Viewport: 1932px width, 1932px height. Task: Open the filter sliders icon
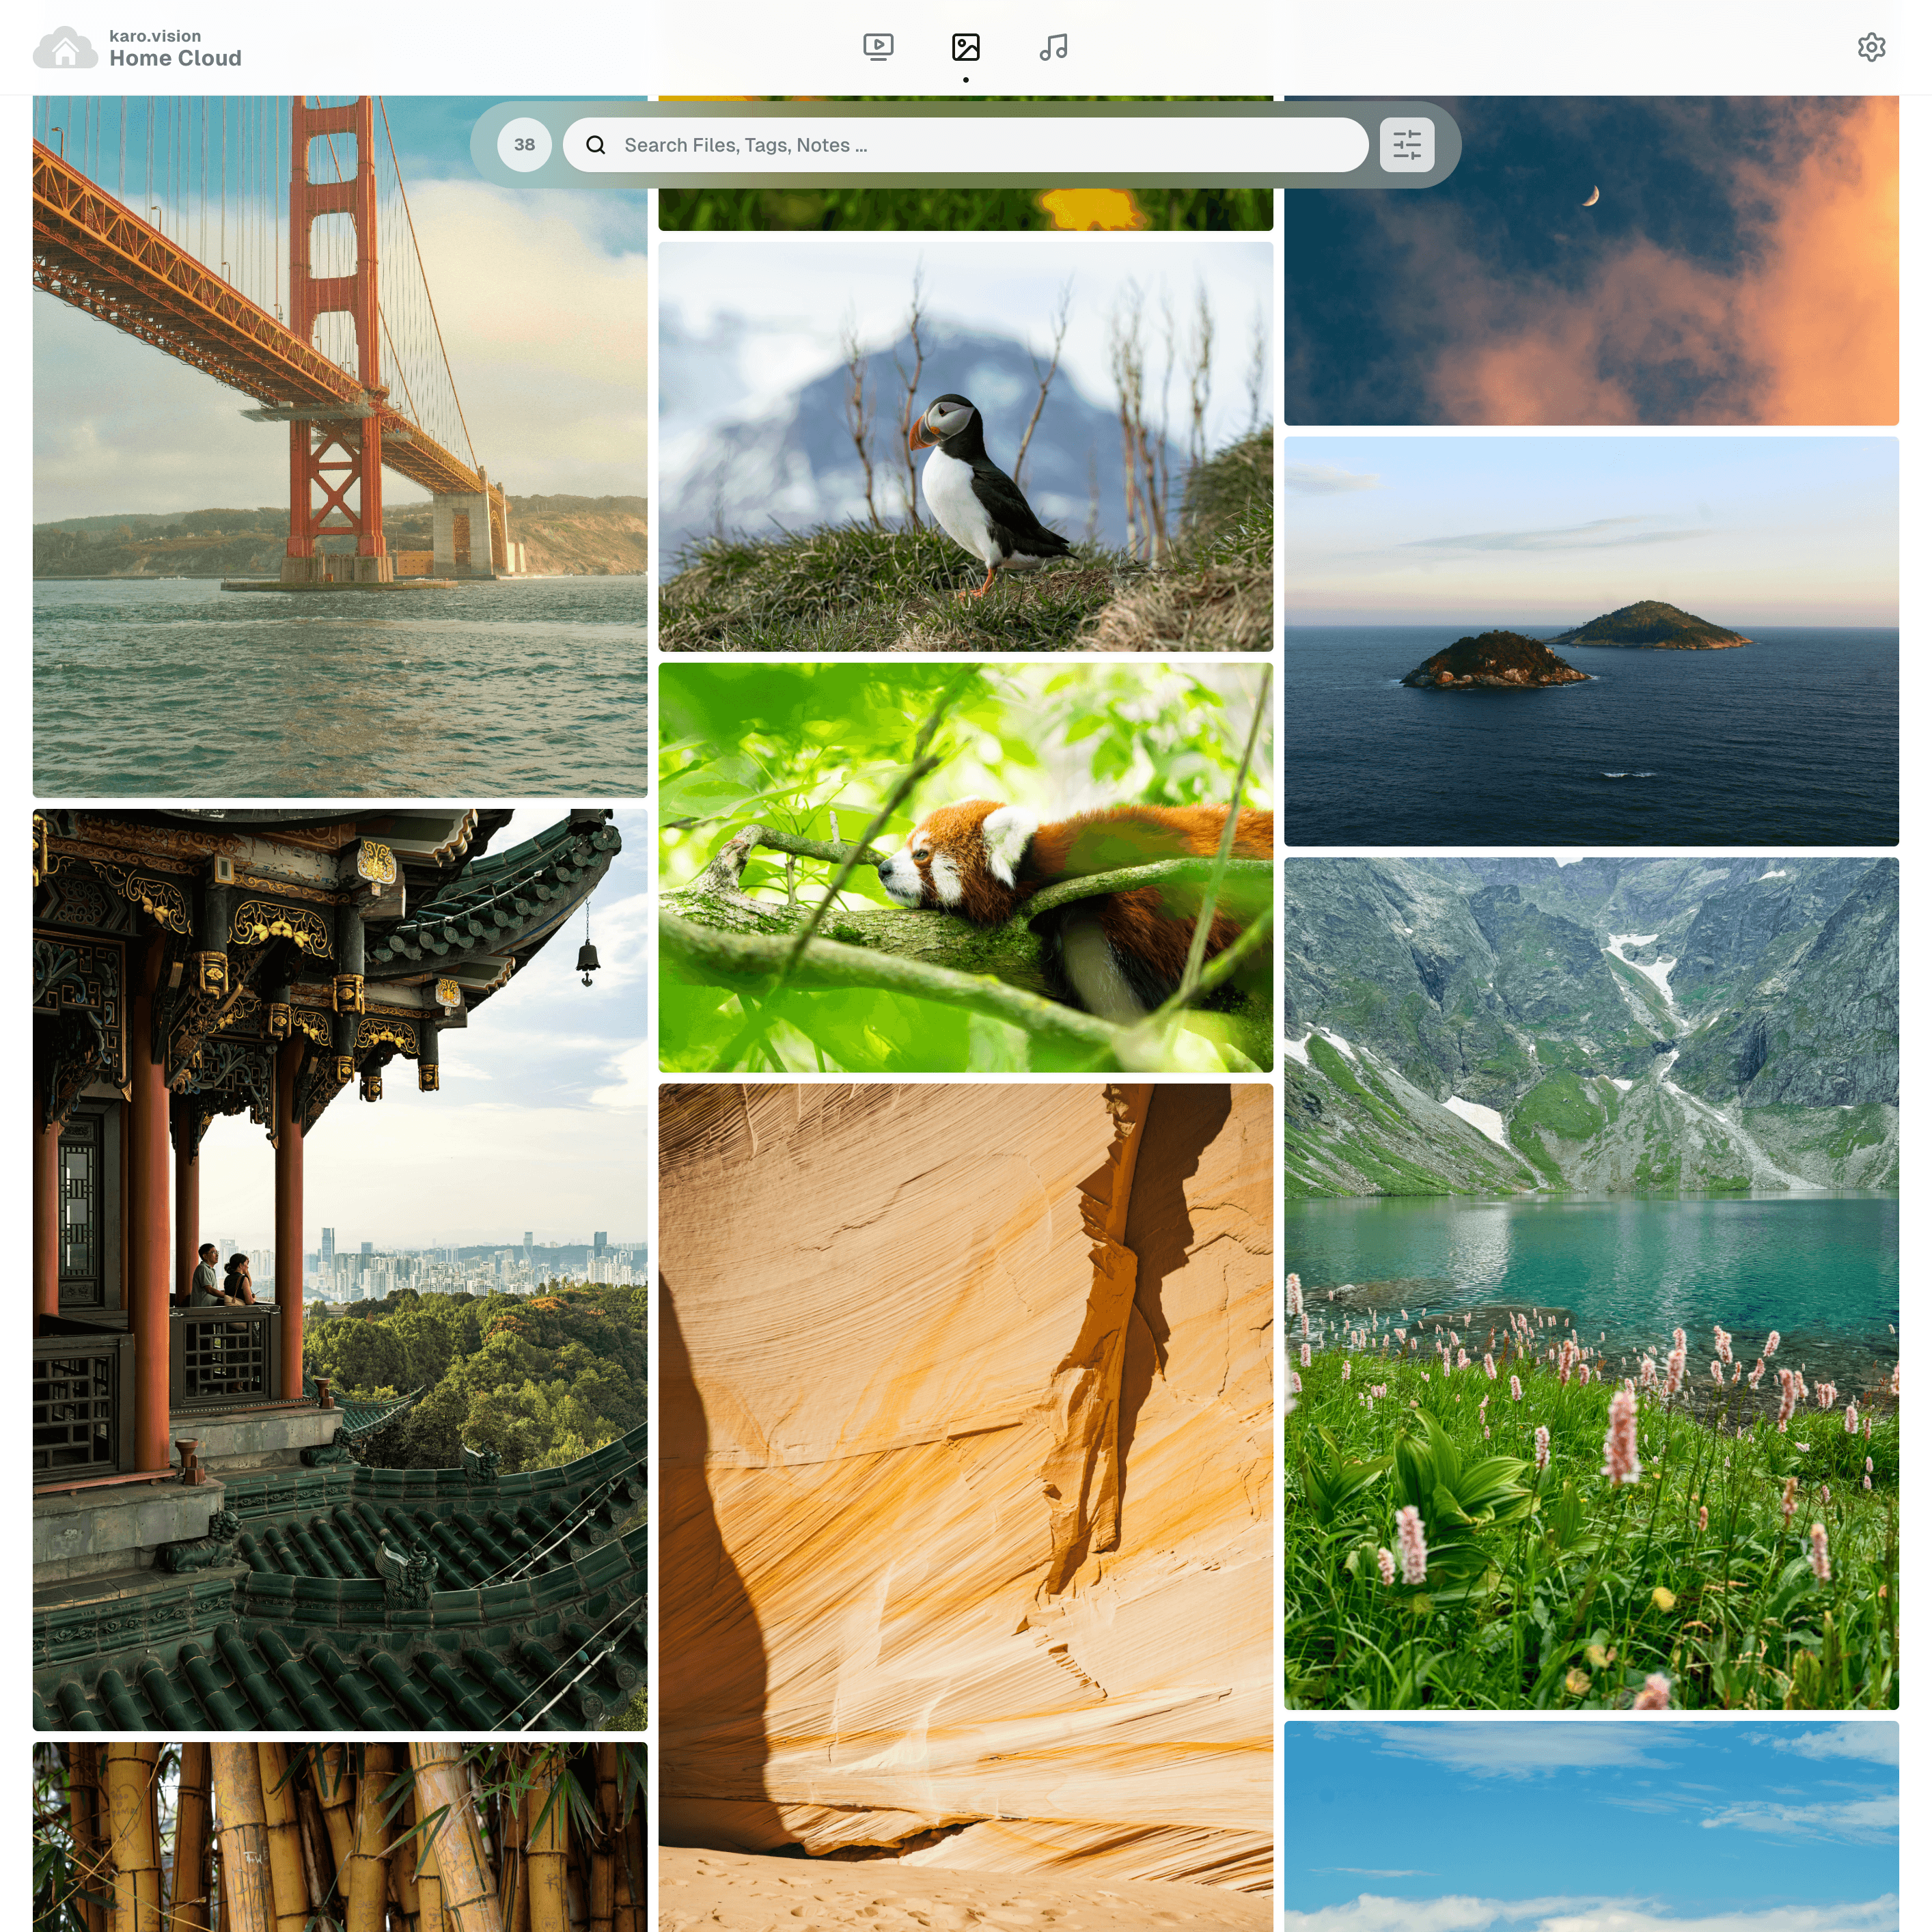point(1406,144)
